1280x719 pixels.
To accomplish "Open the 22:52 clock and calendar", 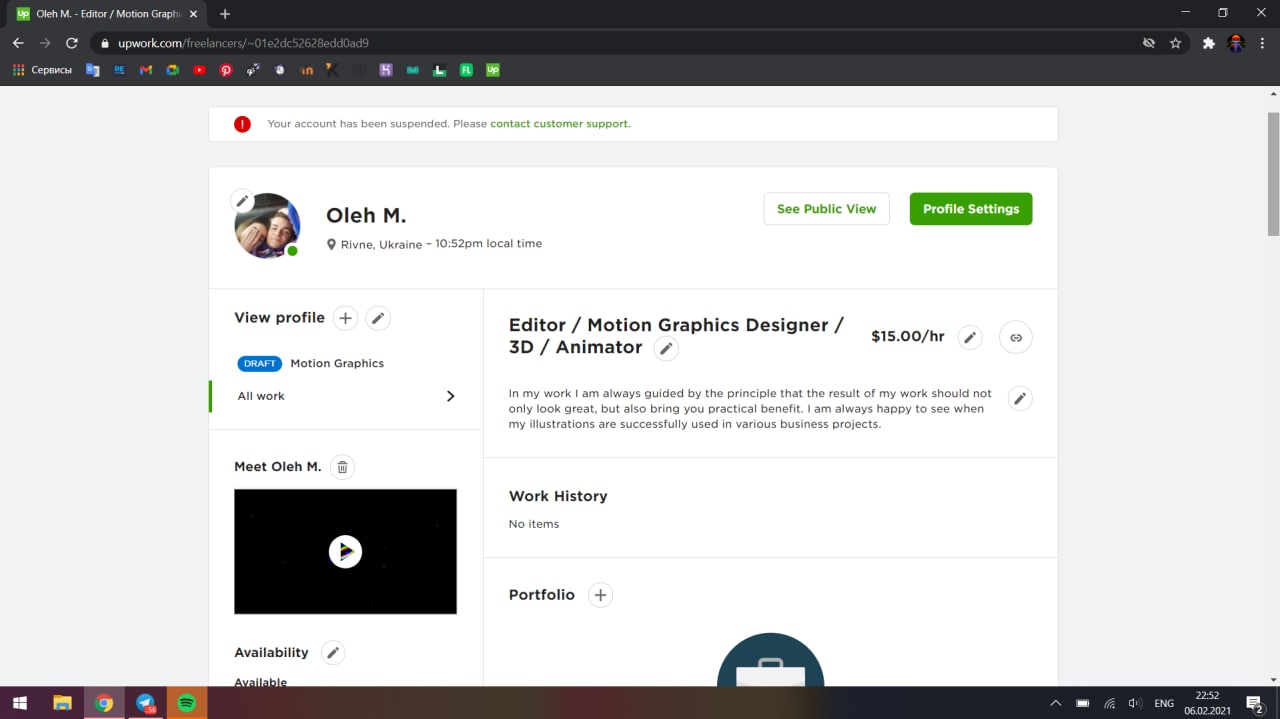I will point(1207,703).
